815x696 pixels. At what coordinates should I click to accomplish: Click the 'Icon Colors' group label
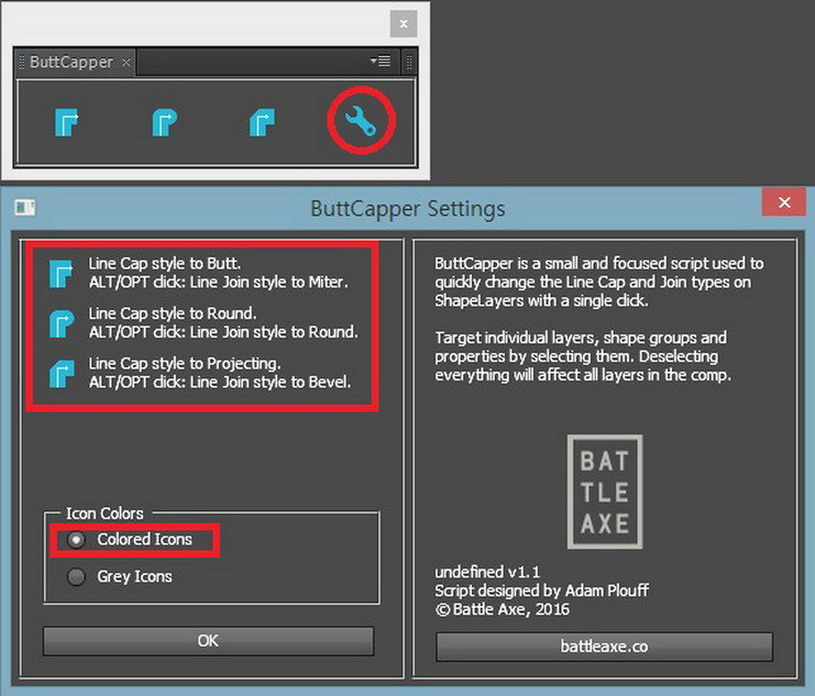click(x=104, y=514)
